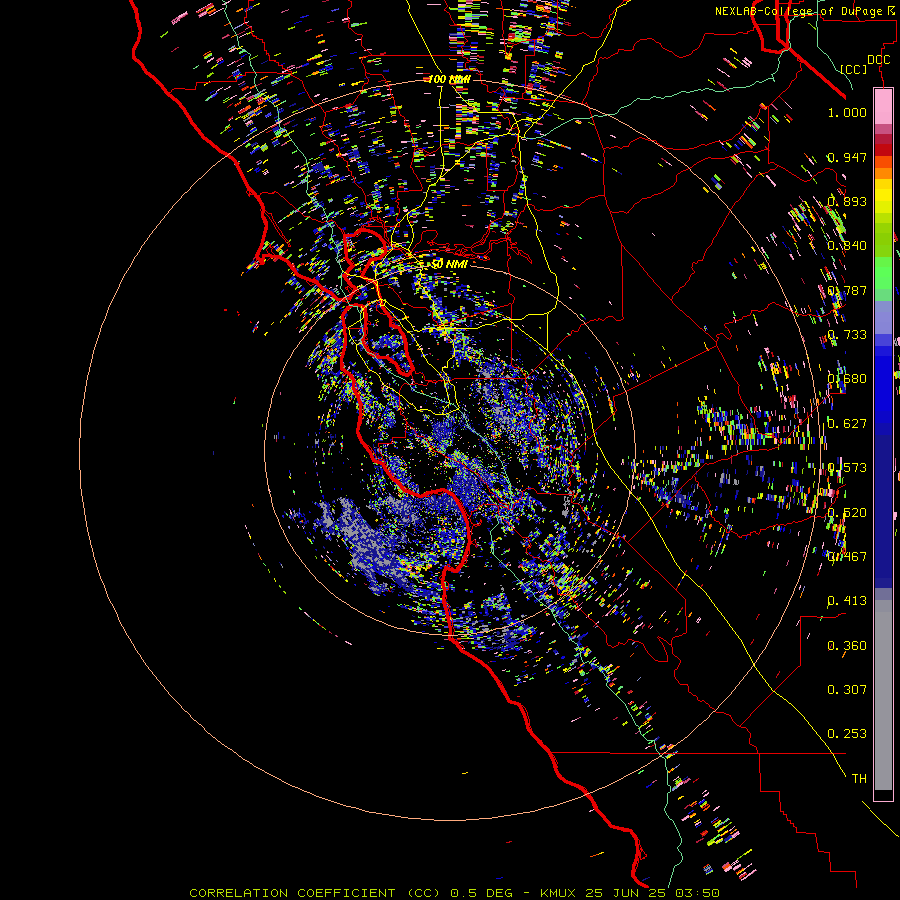Click the 03:50 time stamp
900x900 pixels.
(x=697, y=893)
